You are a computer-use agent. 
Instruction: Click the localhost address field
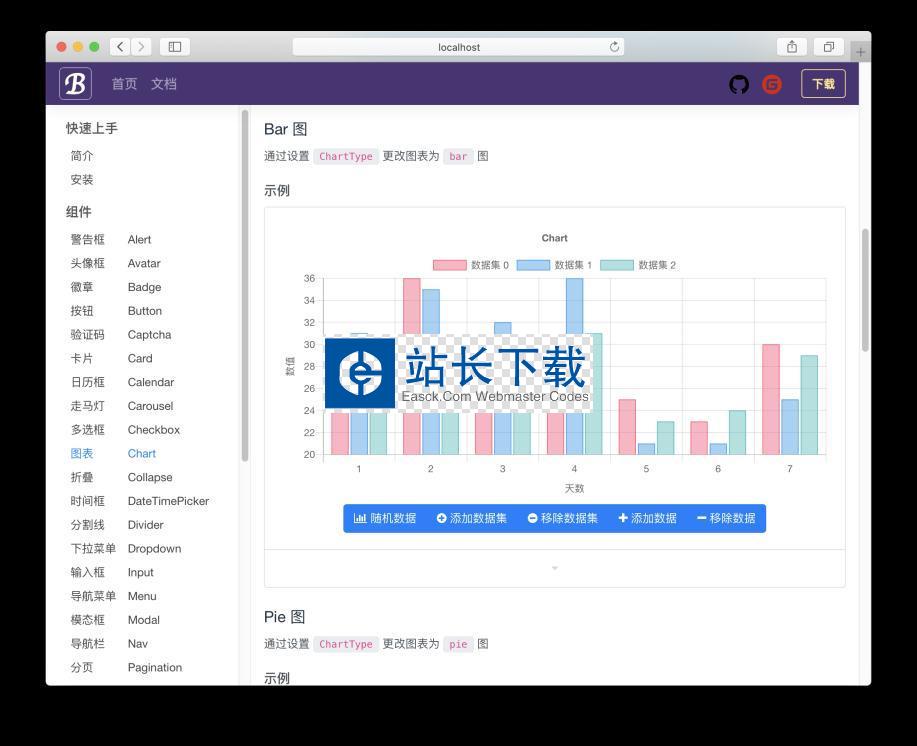coord(459,47)
